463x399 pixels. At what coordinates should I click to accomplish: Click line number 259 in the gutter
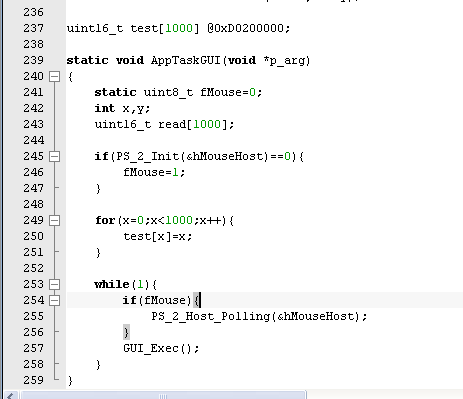(33, 380)
